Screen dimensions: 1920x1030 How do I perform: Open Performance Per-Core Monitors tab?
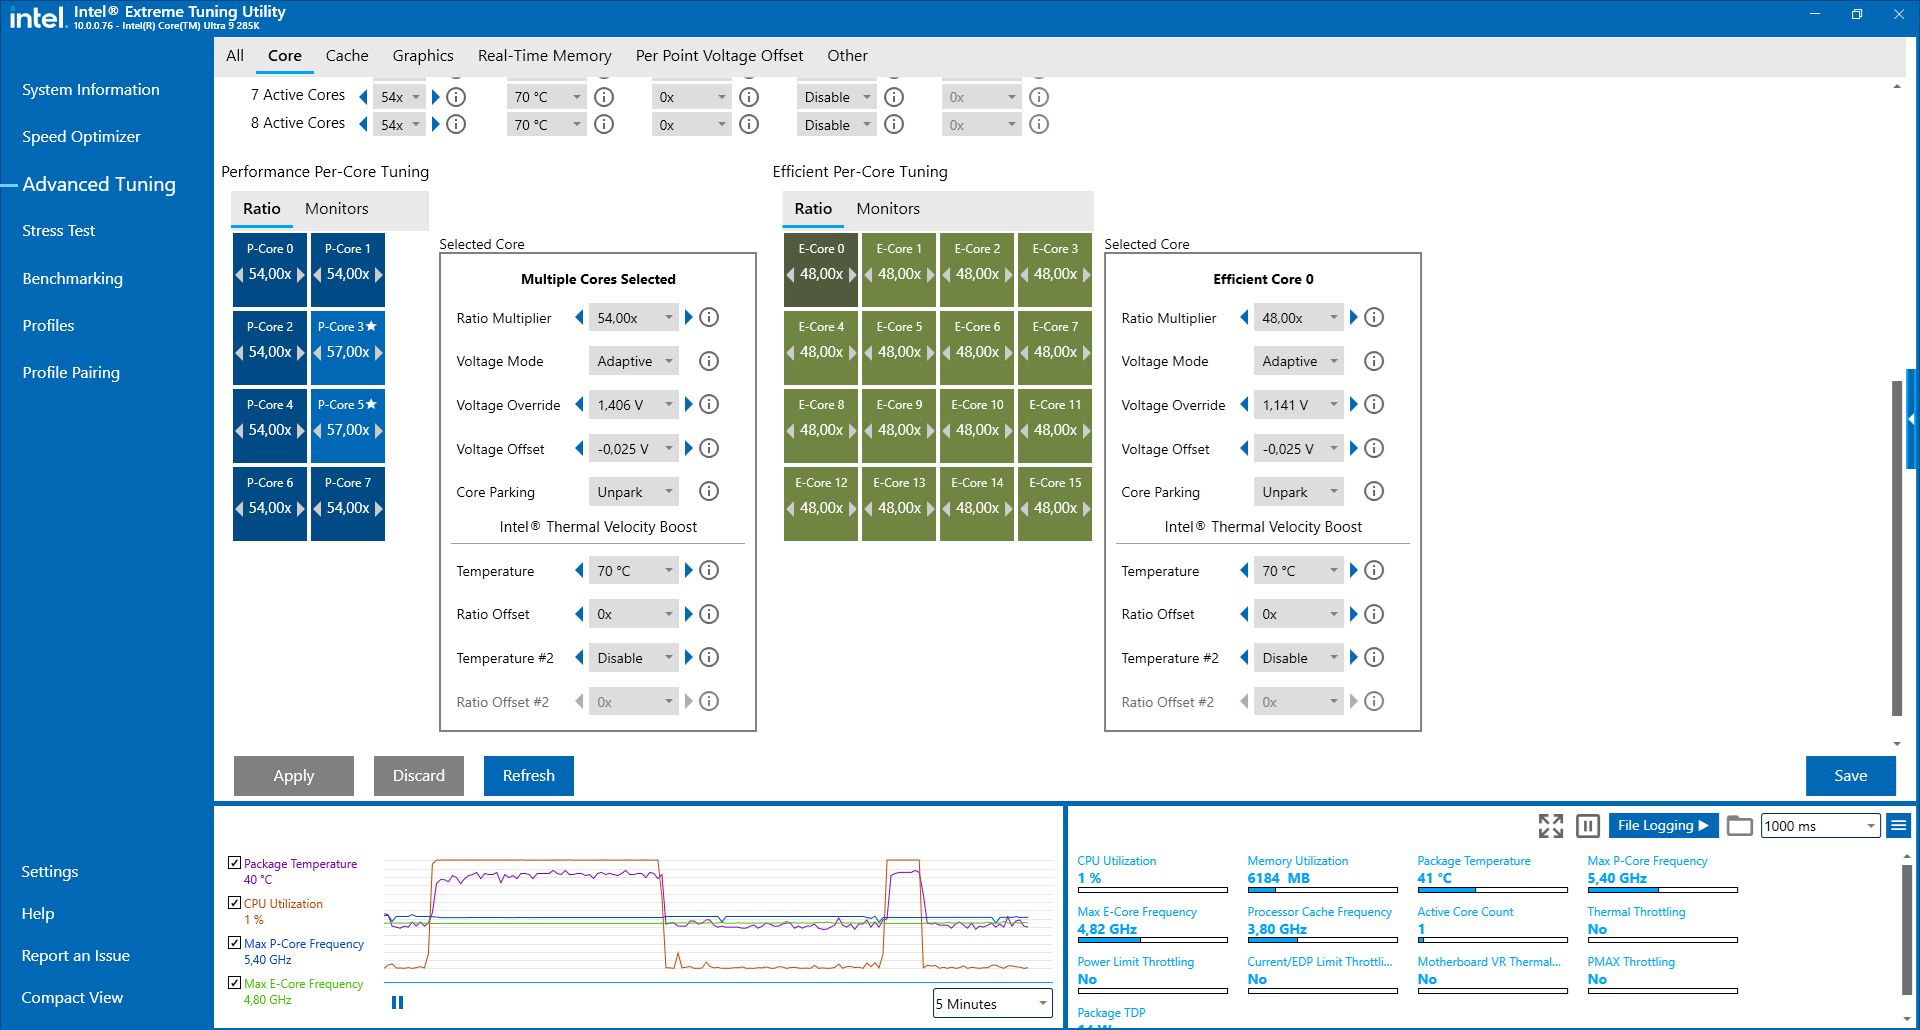(337, 209)
